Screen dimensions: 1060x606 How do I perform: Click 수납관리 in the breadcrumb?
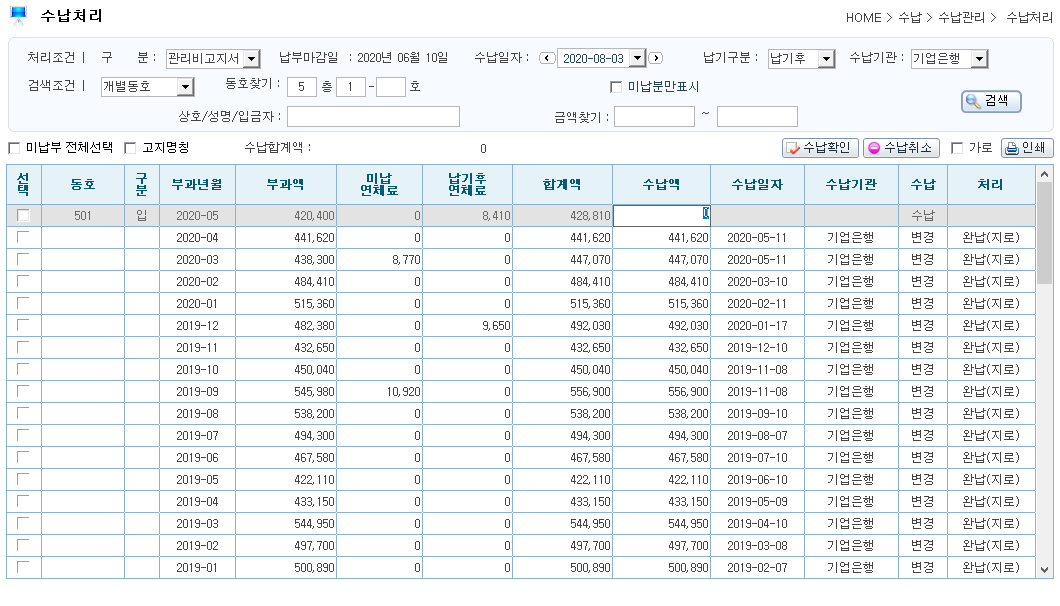pos(961,18)
